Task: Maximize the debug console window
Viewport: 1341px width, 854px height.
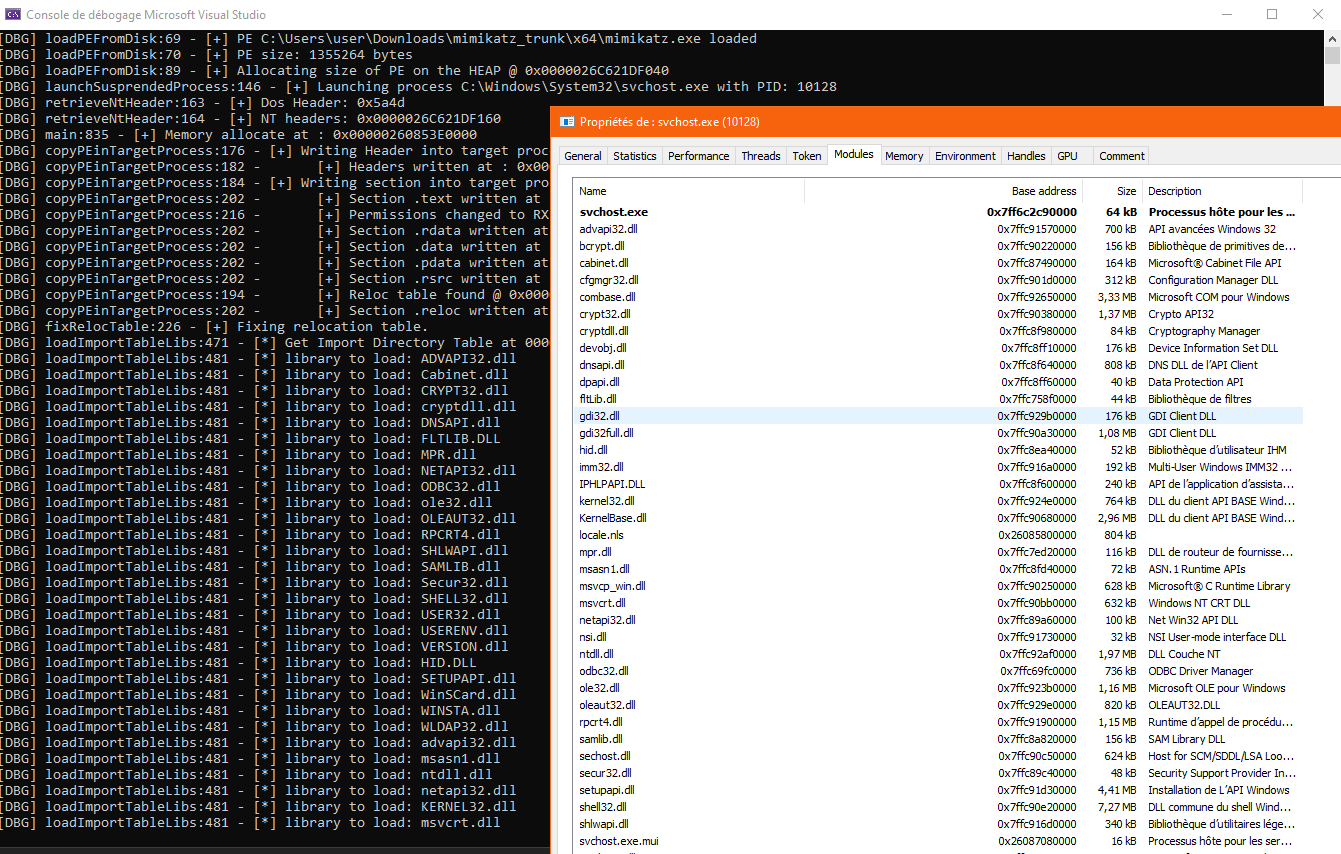Action: [1272, 14]
